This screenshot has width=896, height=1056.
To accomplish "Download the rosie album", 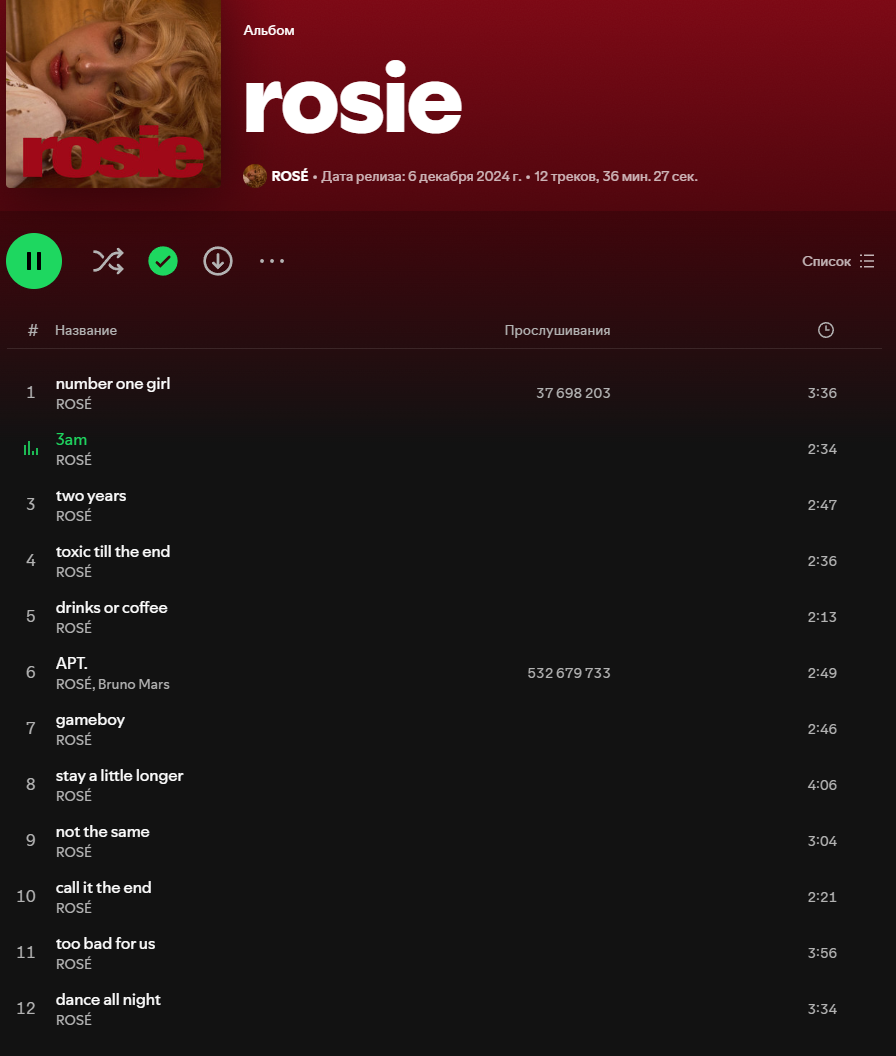I will point(218,261).
